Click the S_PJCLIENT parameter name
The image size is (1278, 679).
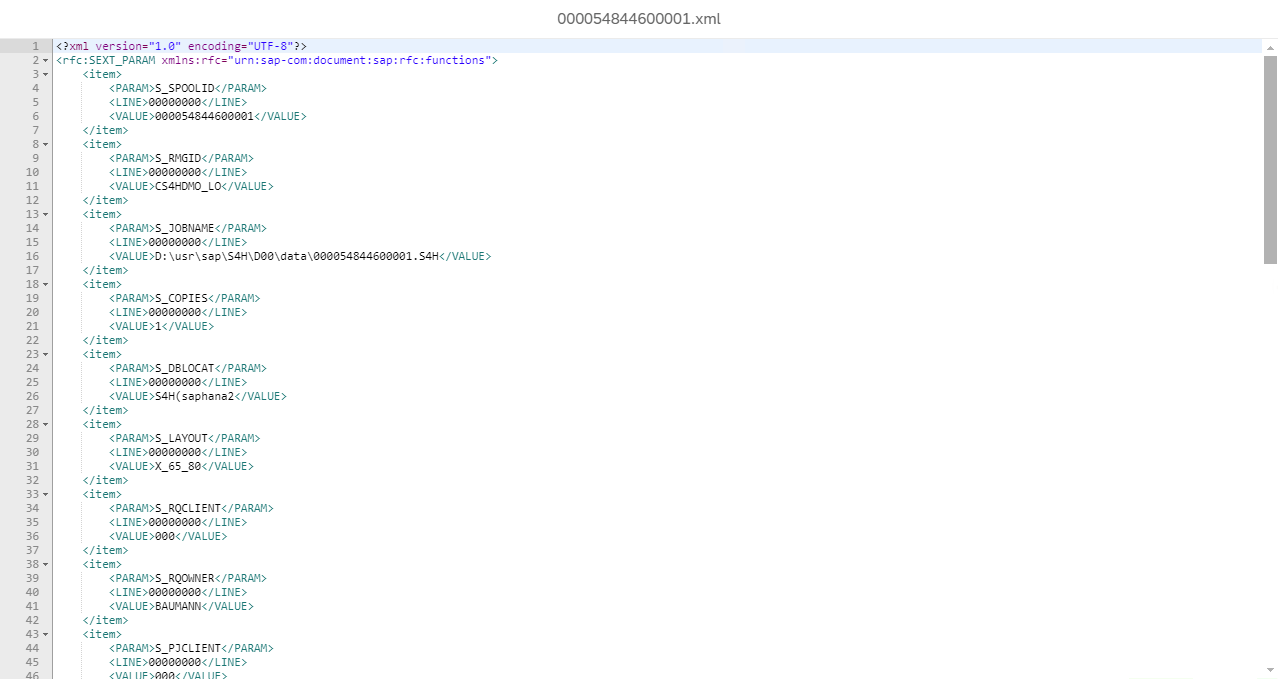188,648
